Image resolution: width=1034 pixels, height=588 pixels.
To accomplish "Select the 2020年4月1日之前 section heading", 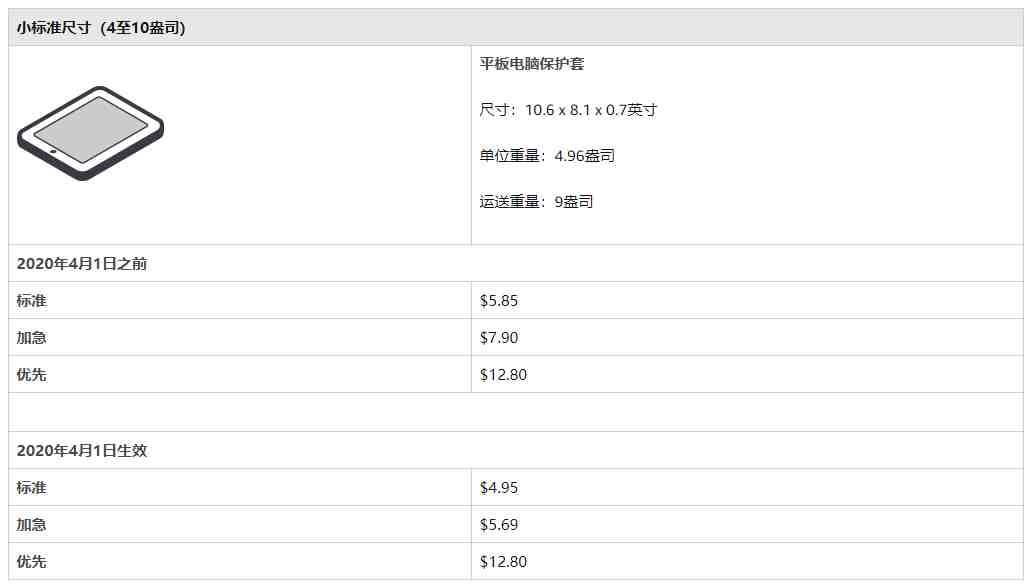I will click(82, 264).
